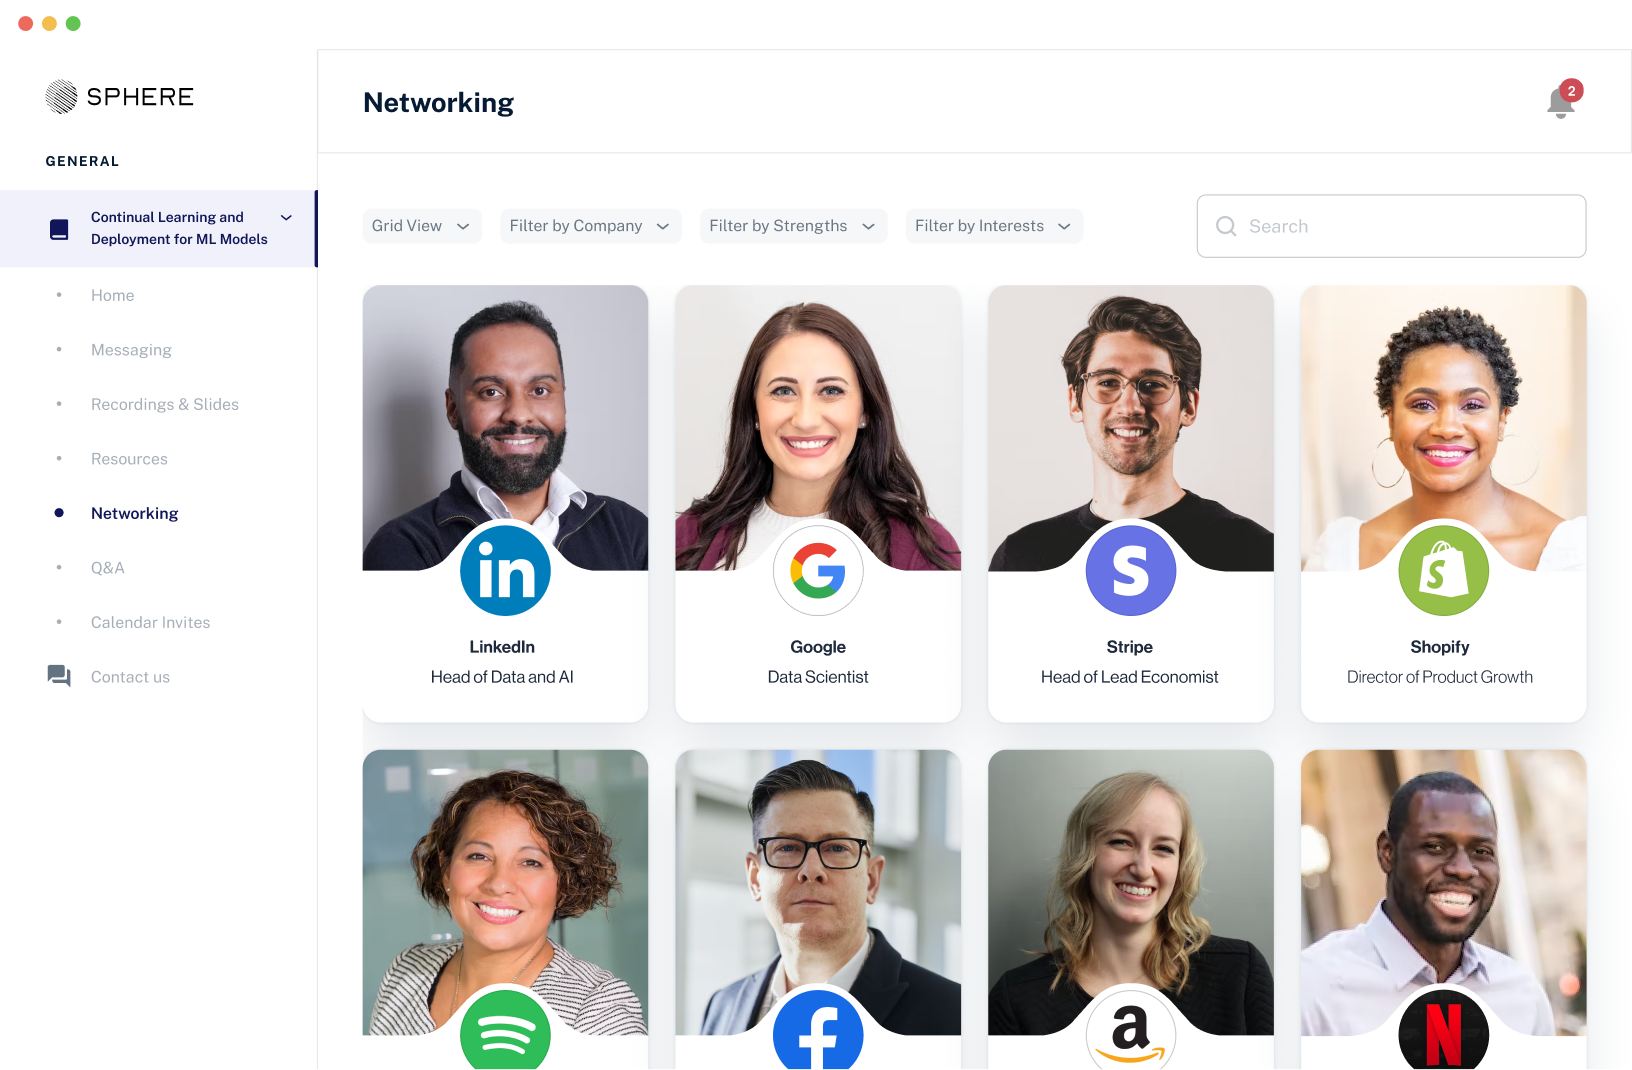The image size is (1632, 1070).
Task: Click the Amazon logo icon
Action: [1131, 1030]
